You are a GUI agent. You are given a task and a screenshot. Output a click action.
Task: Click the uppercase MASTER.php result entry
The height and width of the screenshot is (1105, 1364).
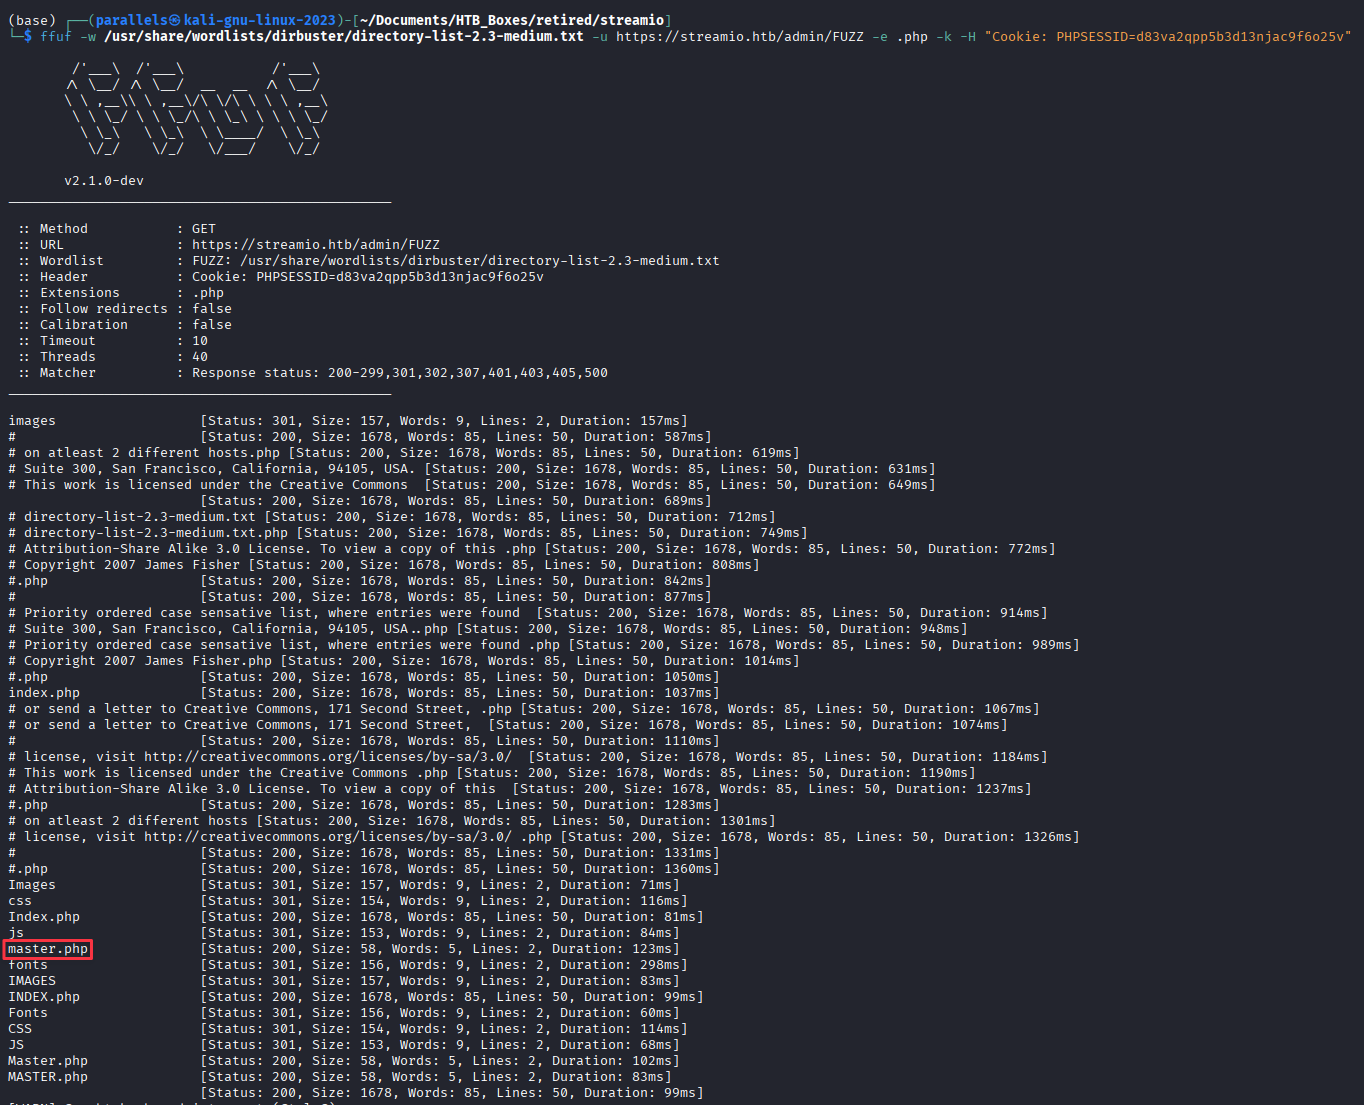(x=48, y=1077)
